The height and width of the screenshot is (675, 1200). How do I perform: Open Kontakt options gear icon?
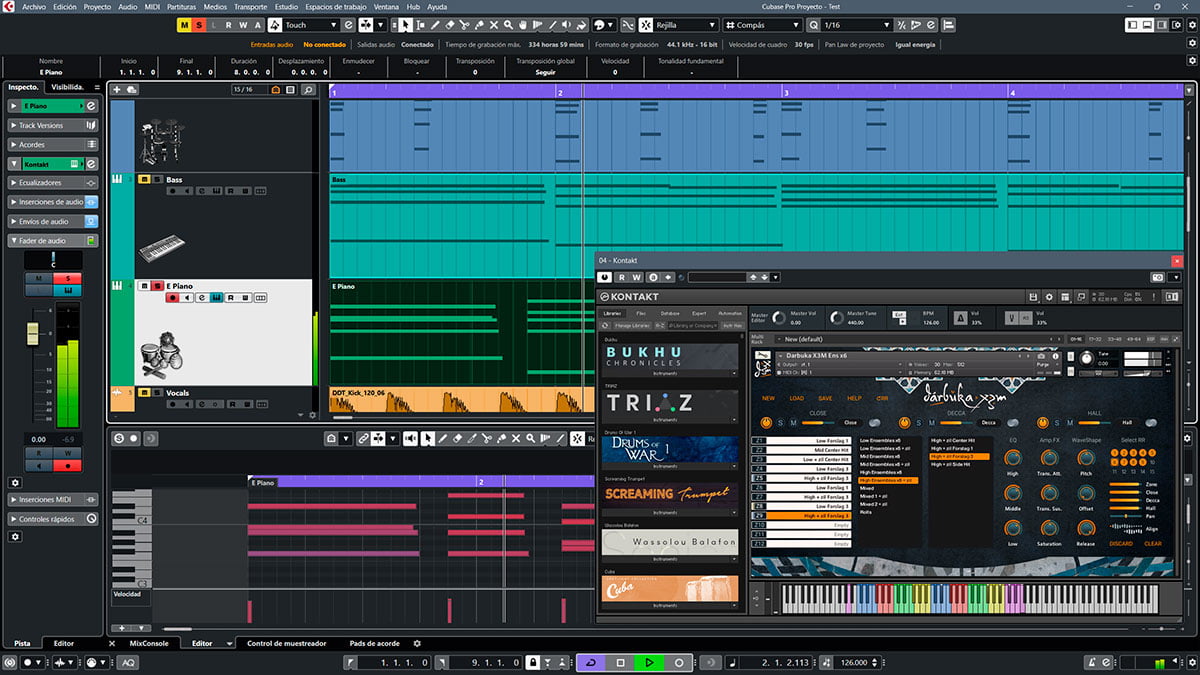coord(1049,297)
